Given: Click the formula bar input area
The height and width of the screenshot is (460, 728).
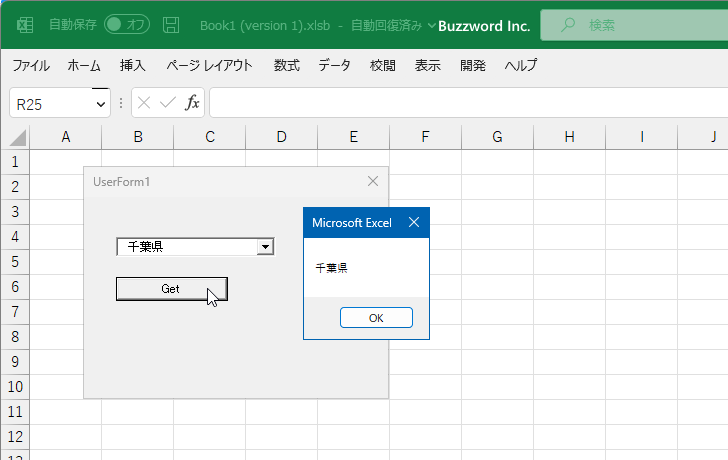Looking at the screenshot, I should [468, 103].
